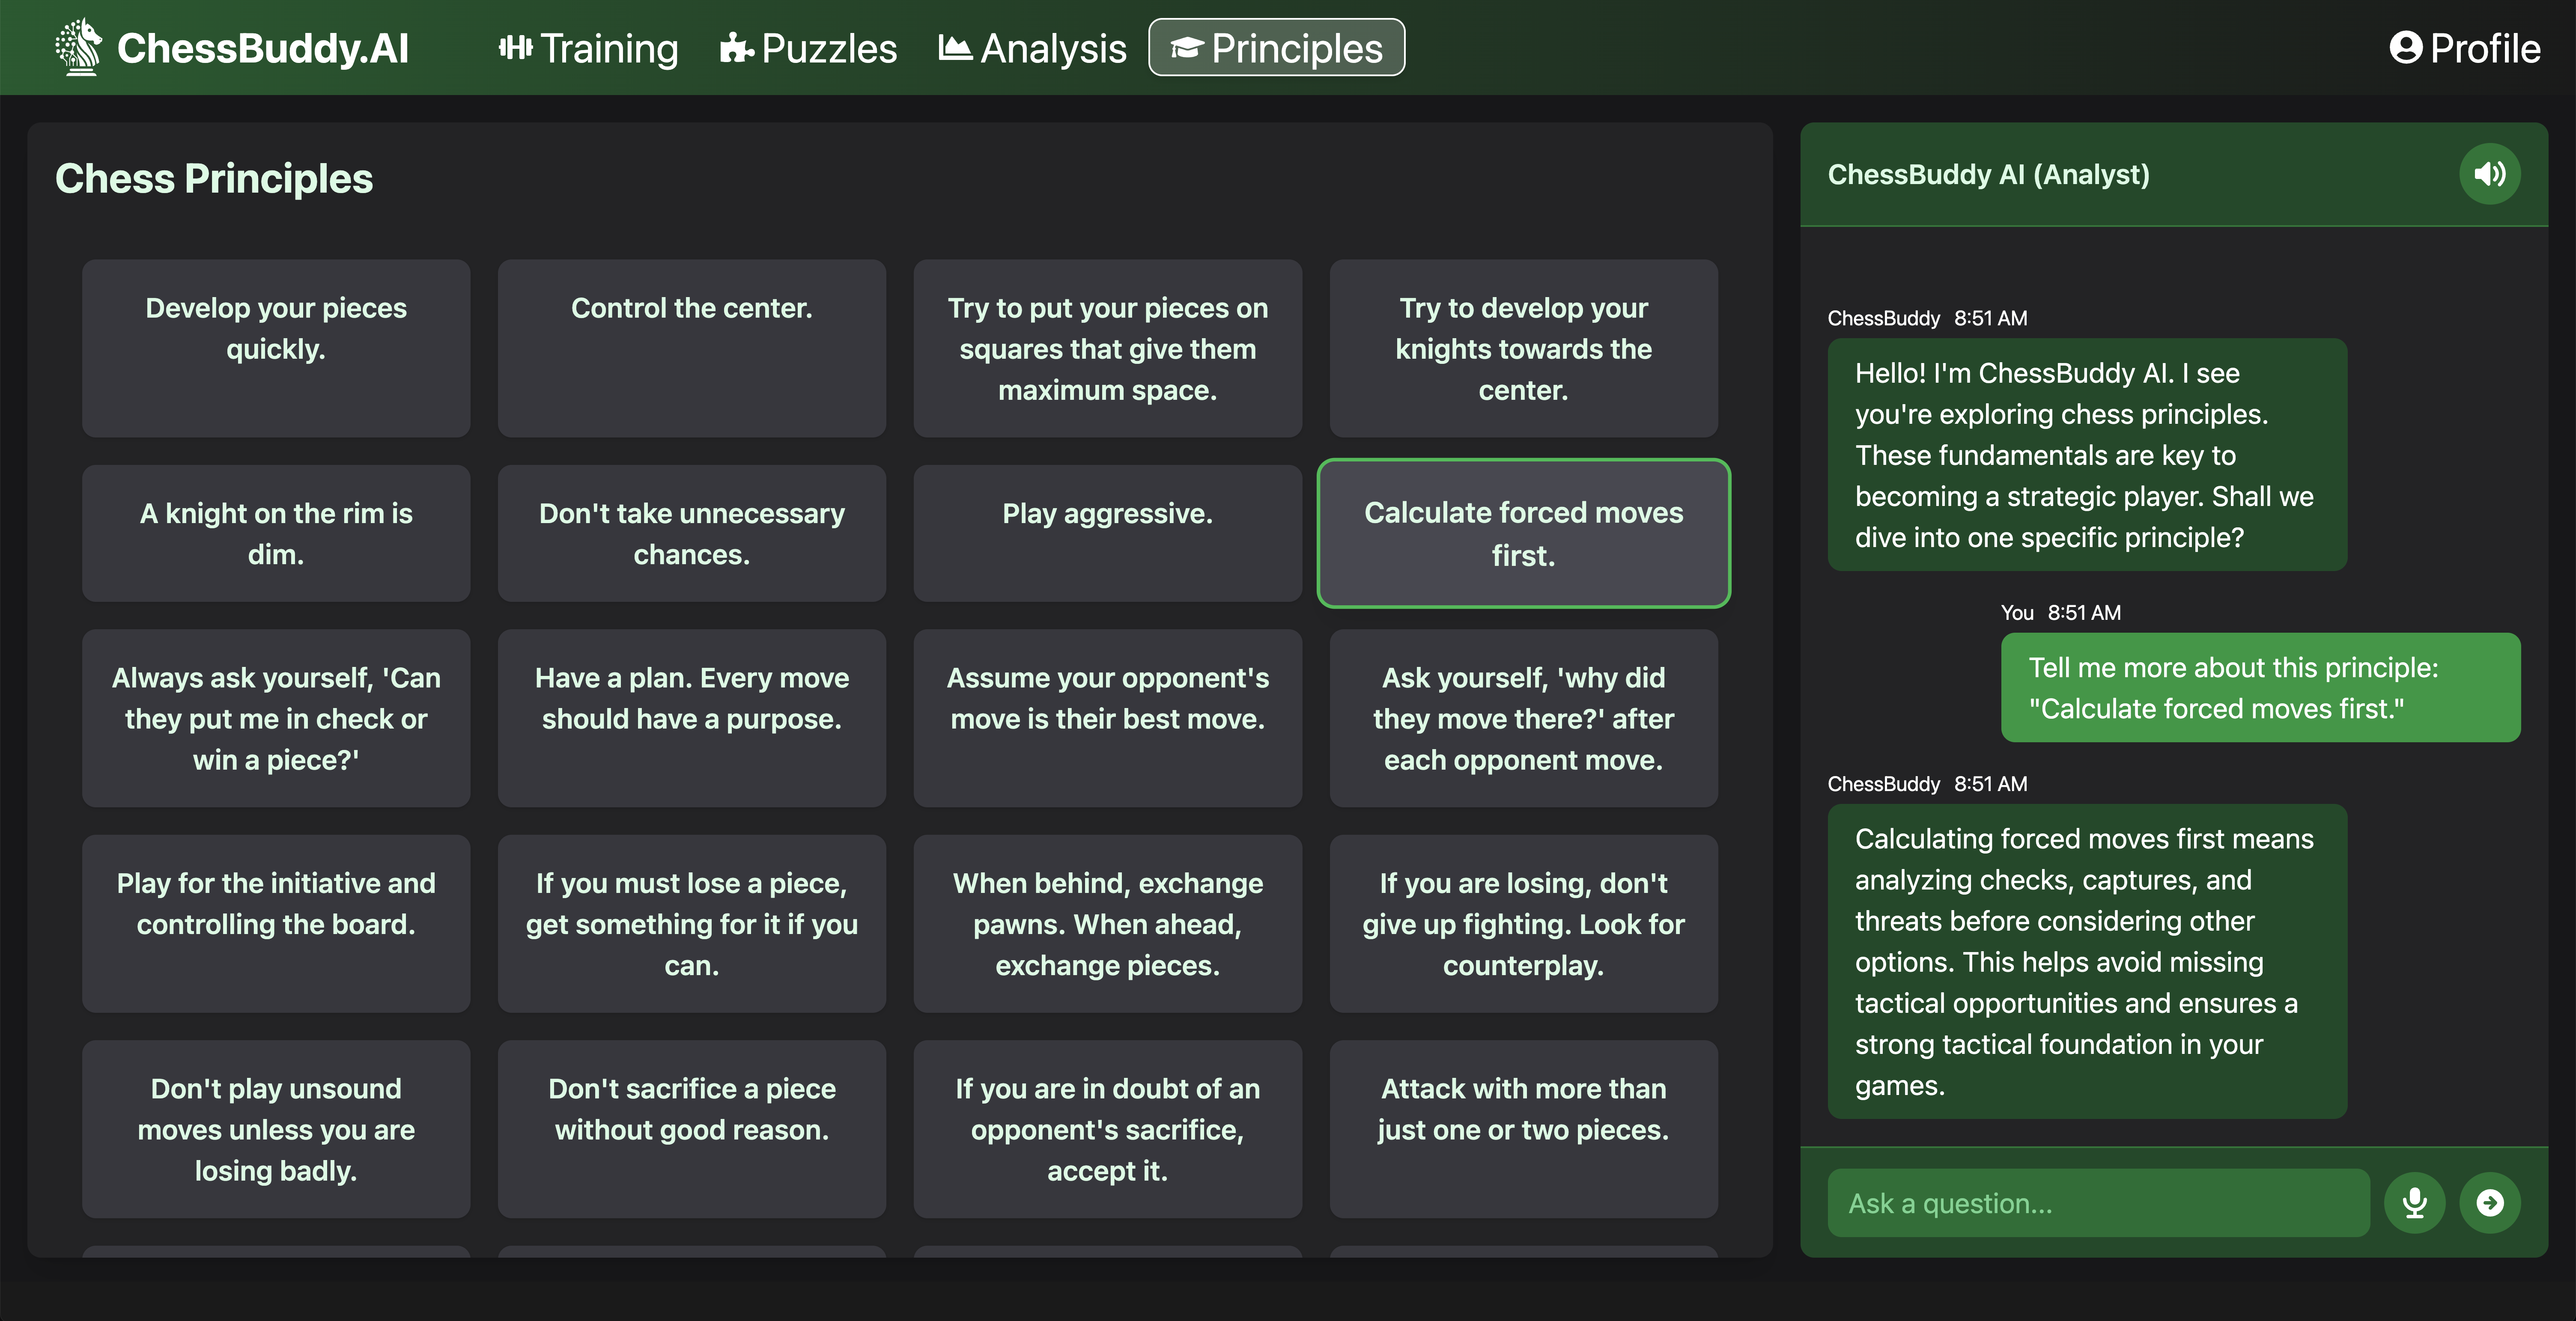Image resolution: width=2576 pixels, height=1321 pixels.
Task: Choose 'develop your knights towards the center'
Action: coord(1524,348)
